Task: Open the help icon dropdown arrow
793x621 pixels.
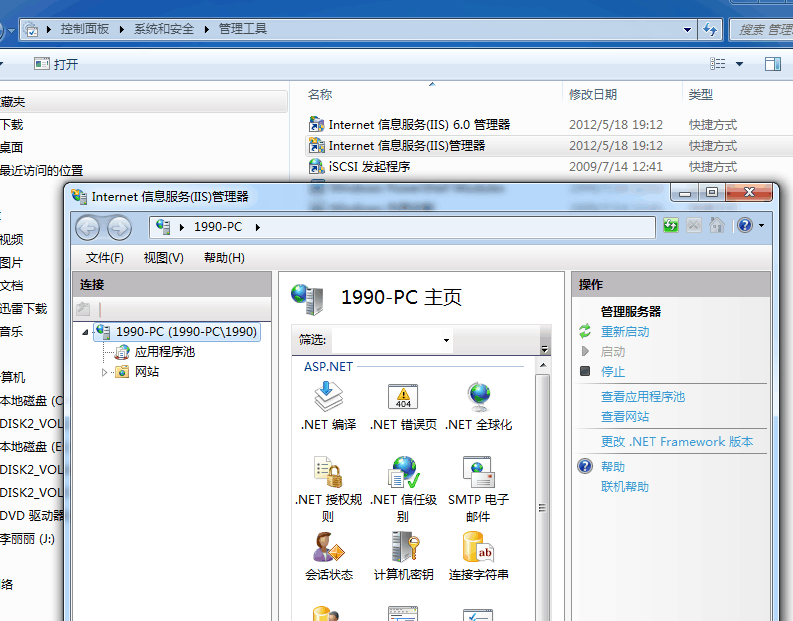Action: pos(762,227)
